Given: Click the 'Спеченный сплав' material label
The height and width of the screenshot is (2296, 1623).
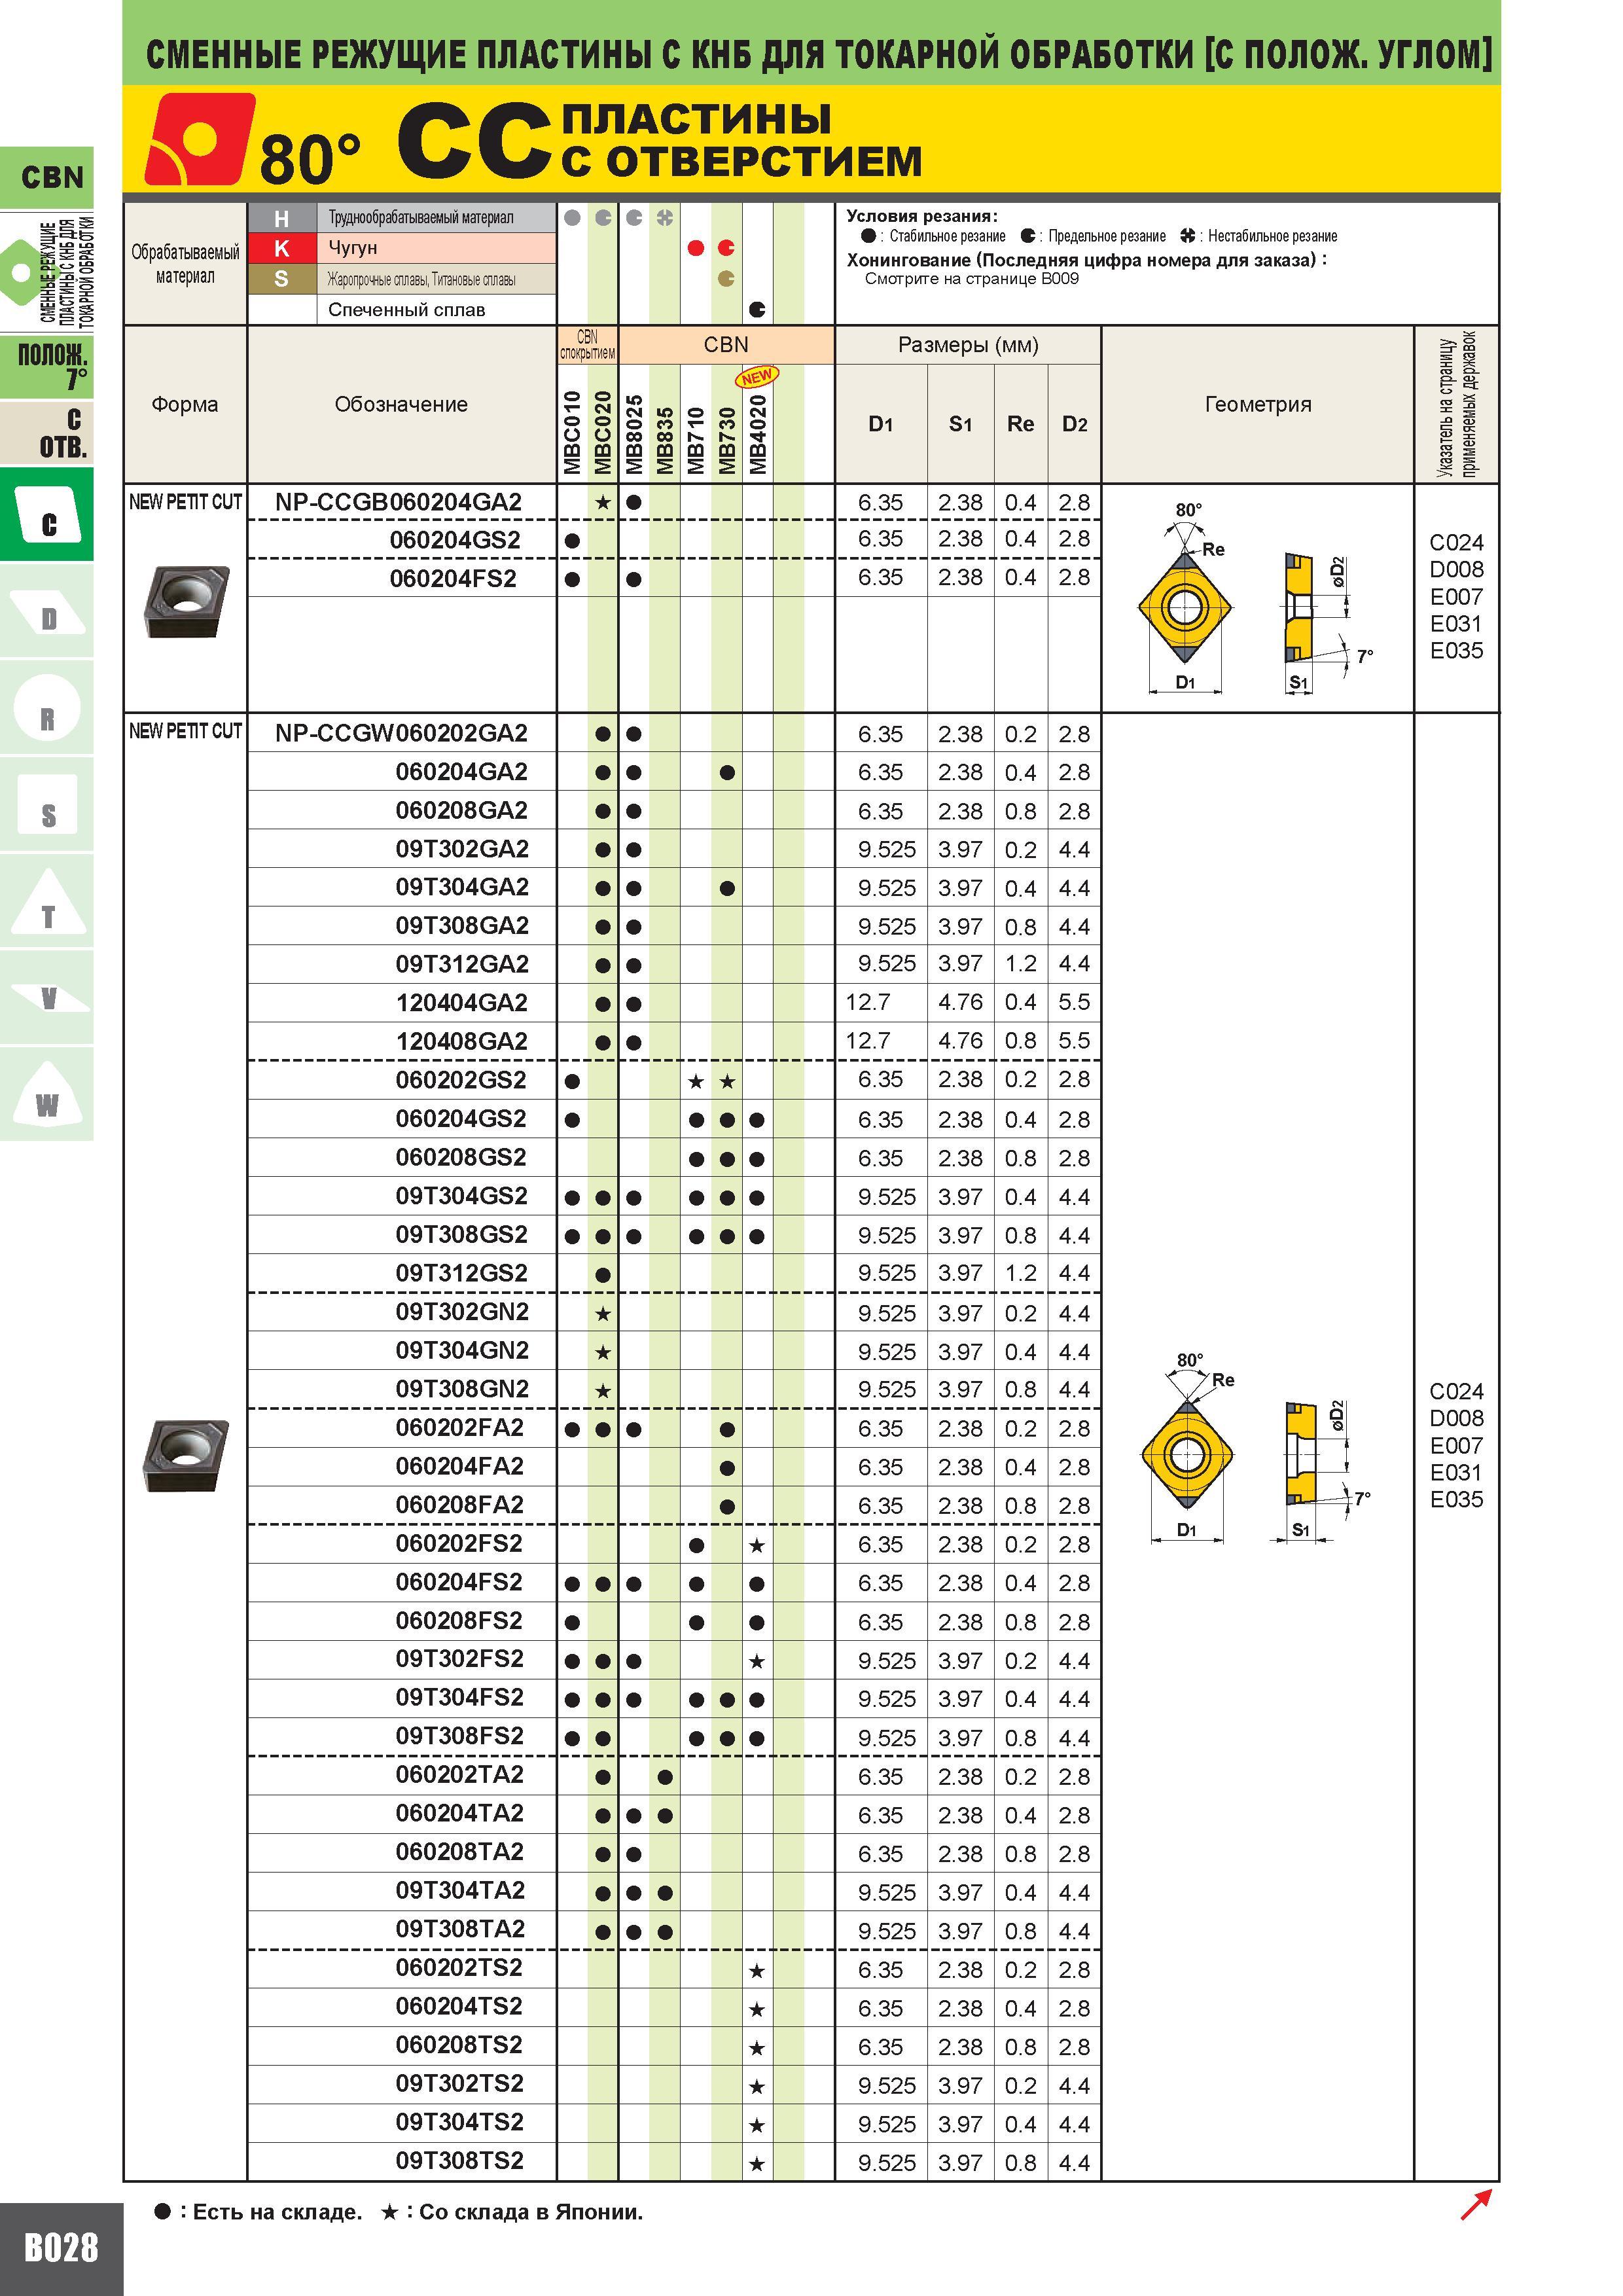Looking at the screenshot, I should (407, 310).
